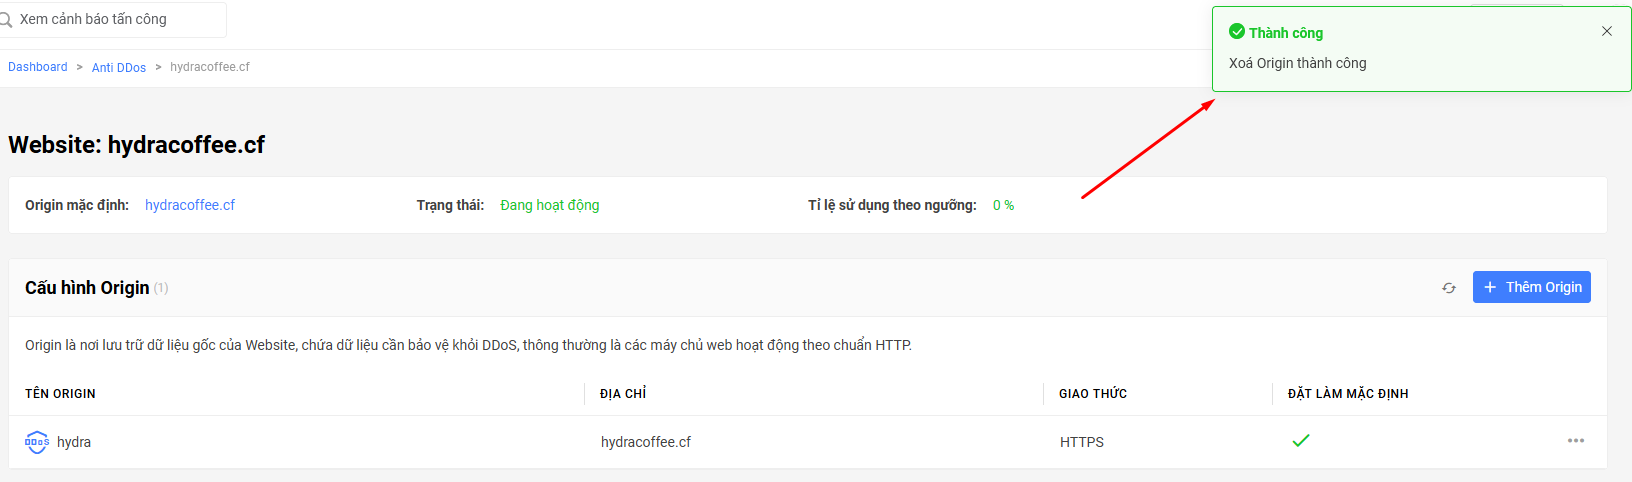This screenshot has height=482, width=1632.
Task: Open hydracoffee.cf default origin link
Action: click(190, 205)
